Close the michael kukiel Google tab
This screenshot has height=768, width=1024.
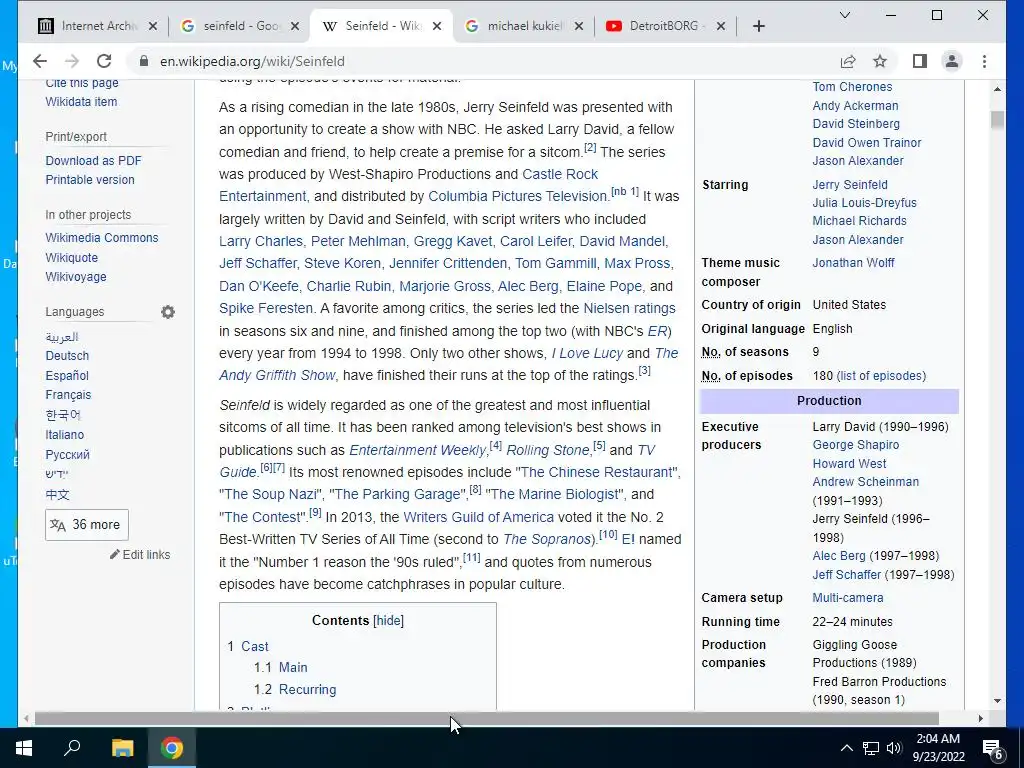[579, 26]
